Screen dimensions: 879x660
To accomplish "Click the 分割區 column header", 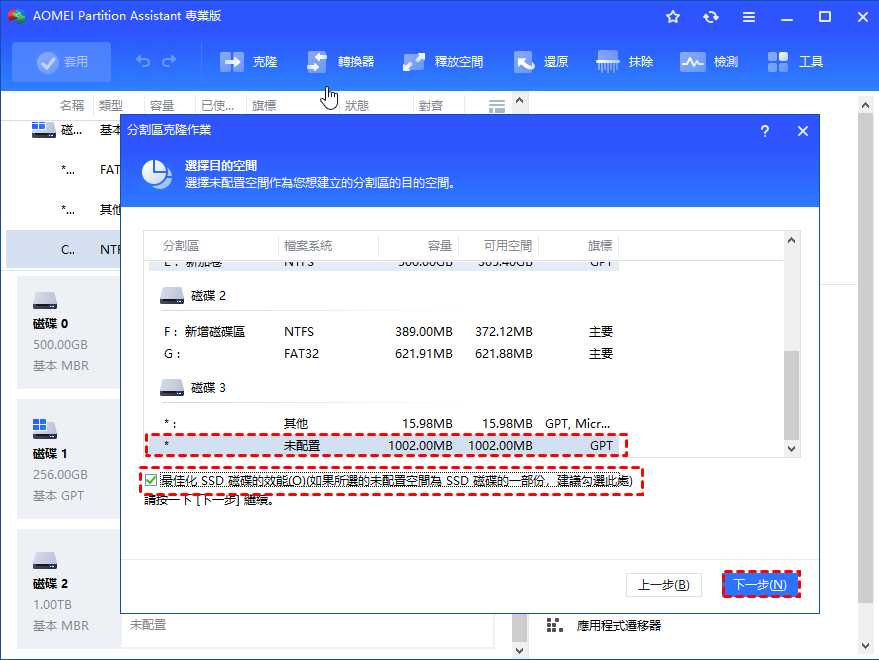I will [x=181, y=246].
